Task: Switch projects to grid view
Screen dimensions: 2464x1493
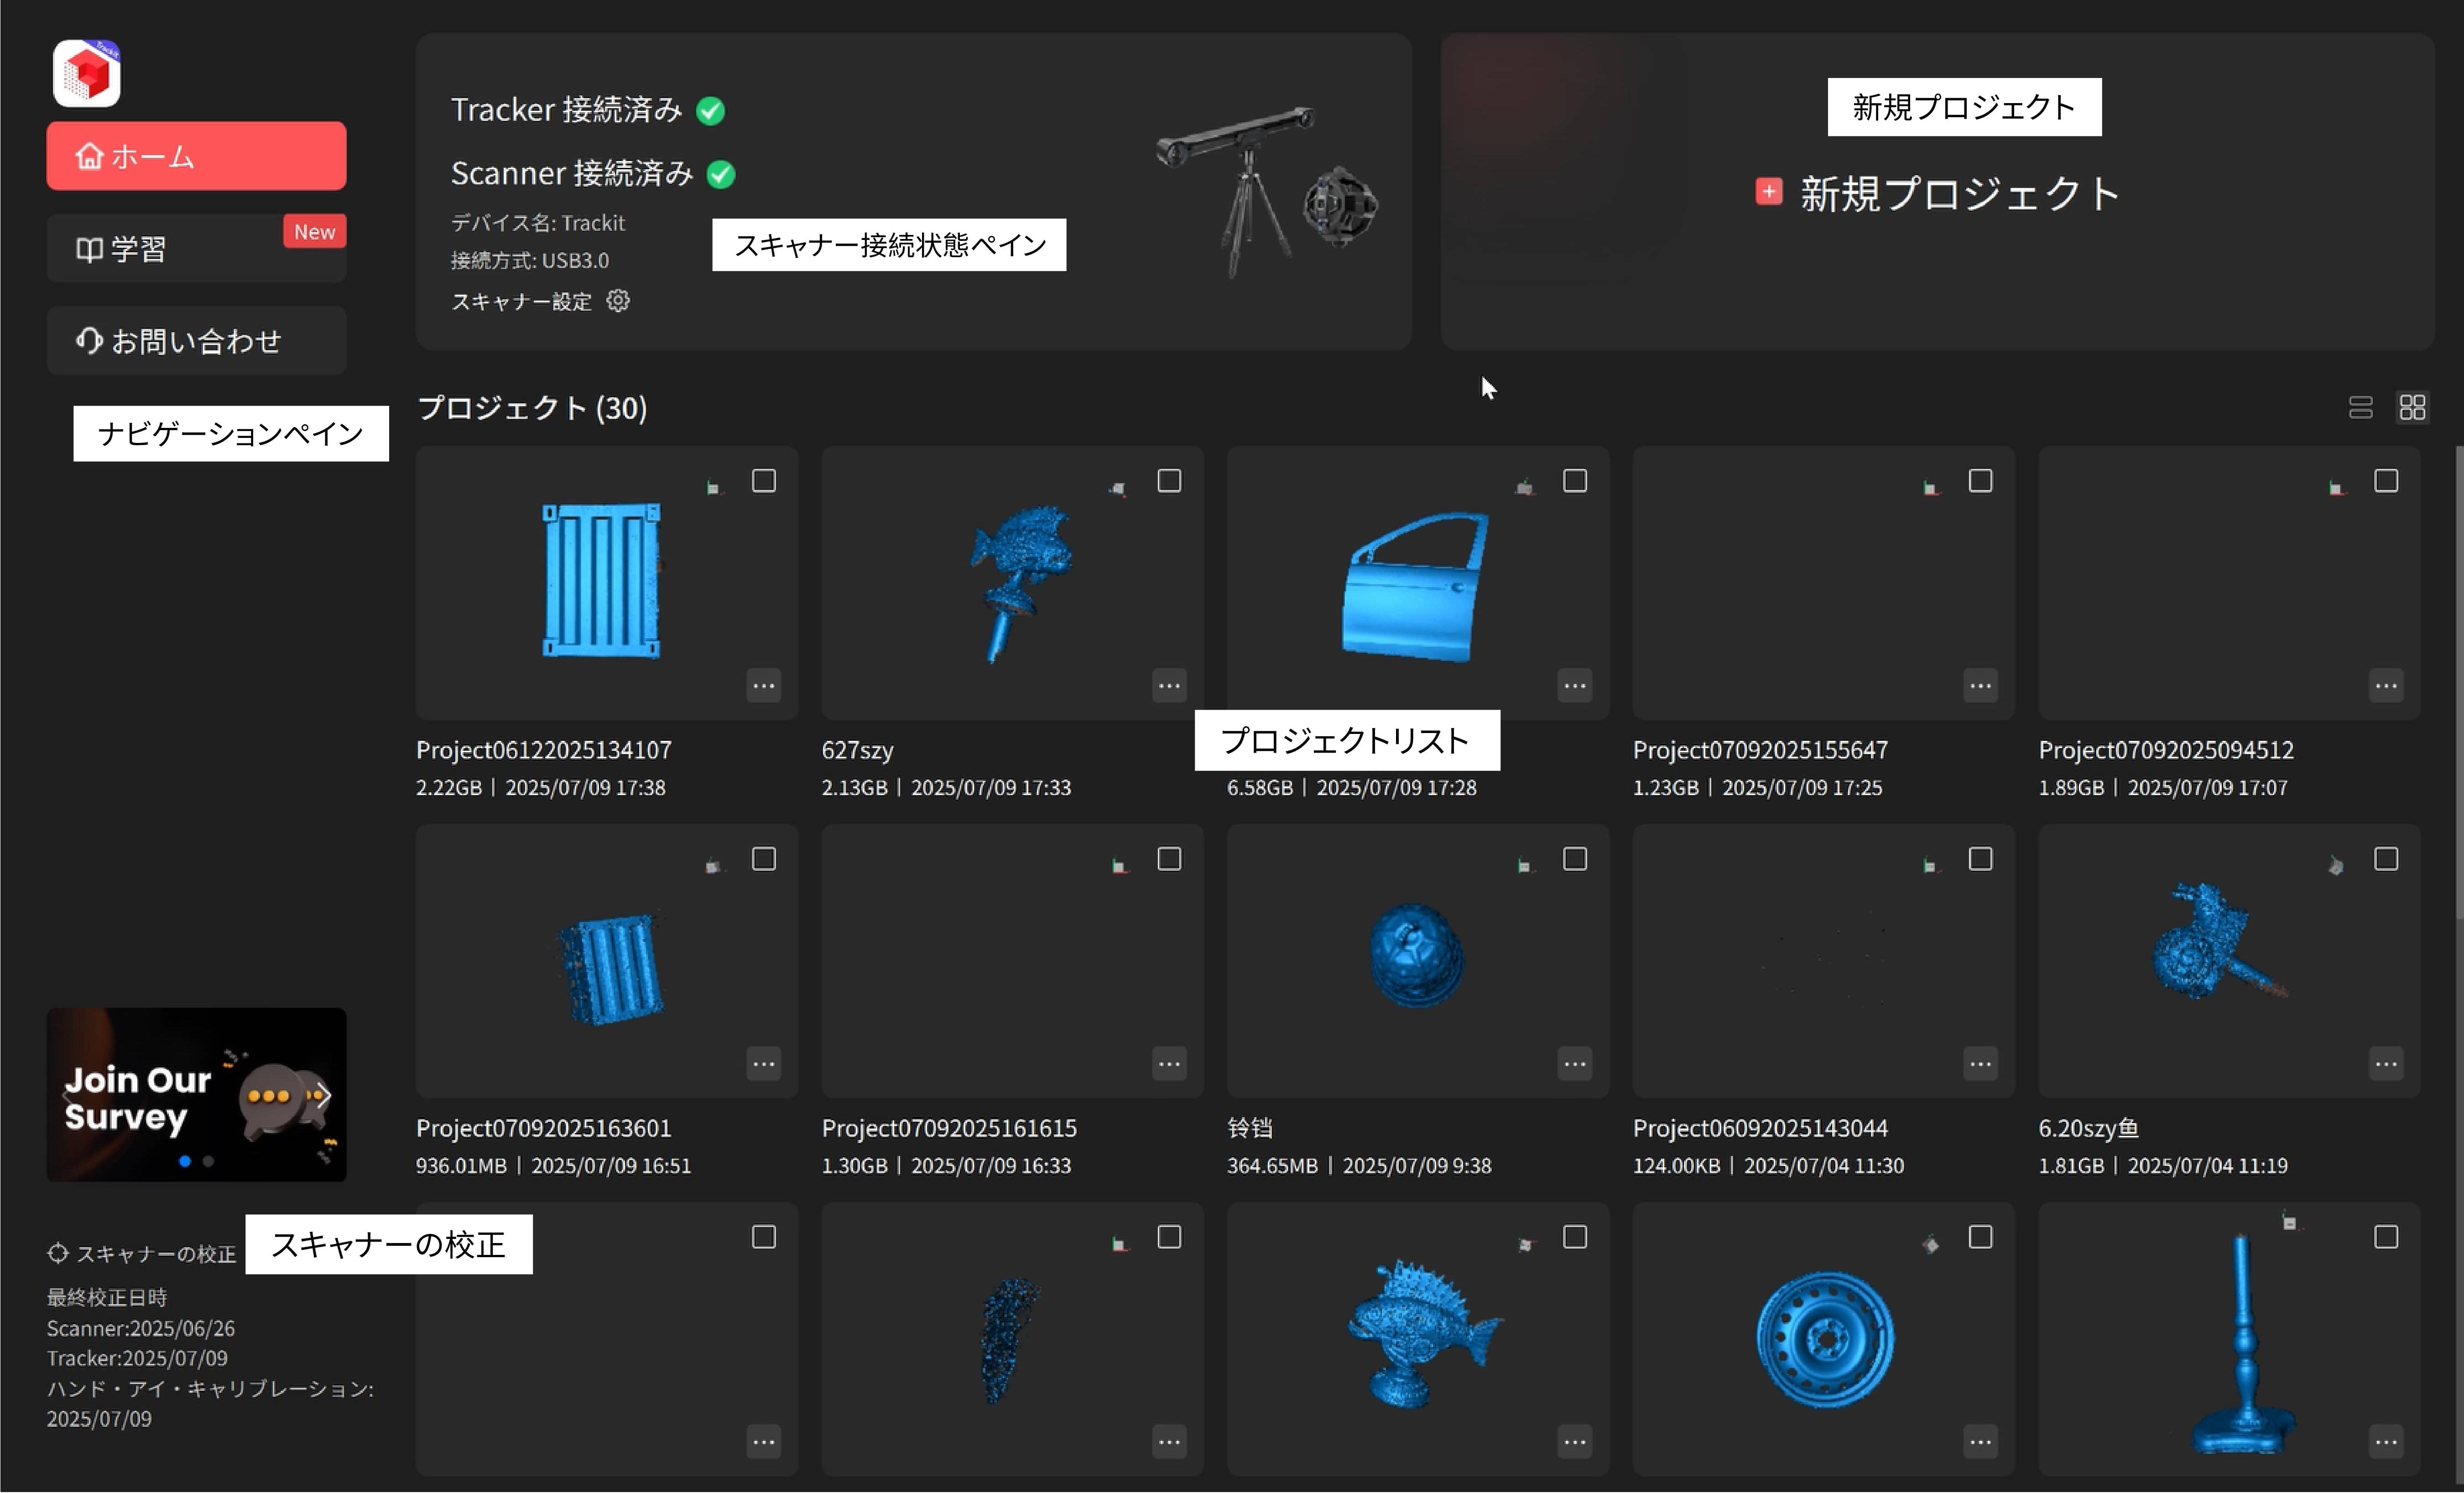Action: tap(2412, 407)
